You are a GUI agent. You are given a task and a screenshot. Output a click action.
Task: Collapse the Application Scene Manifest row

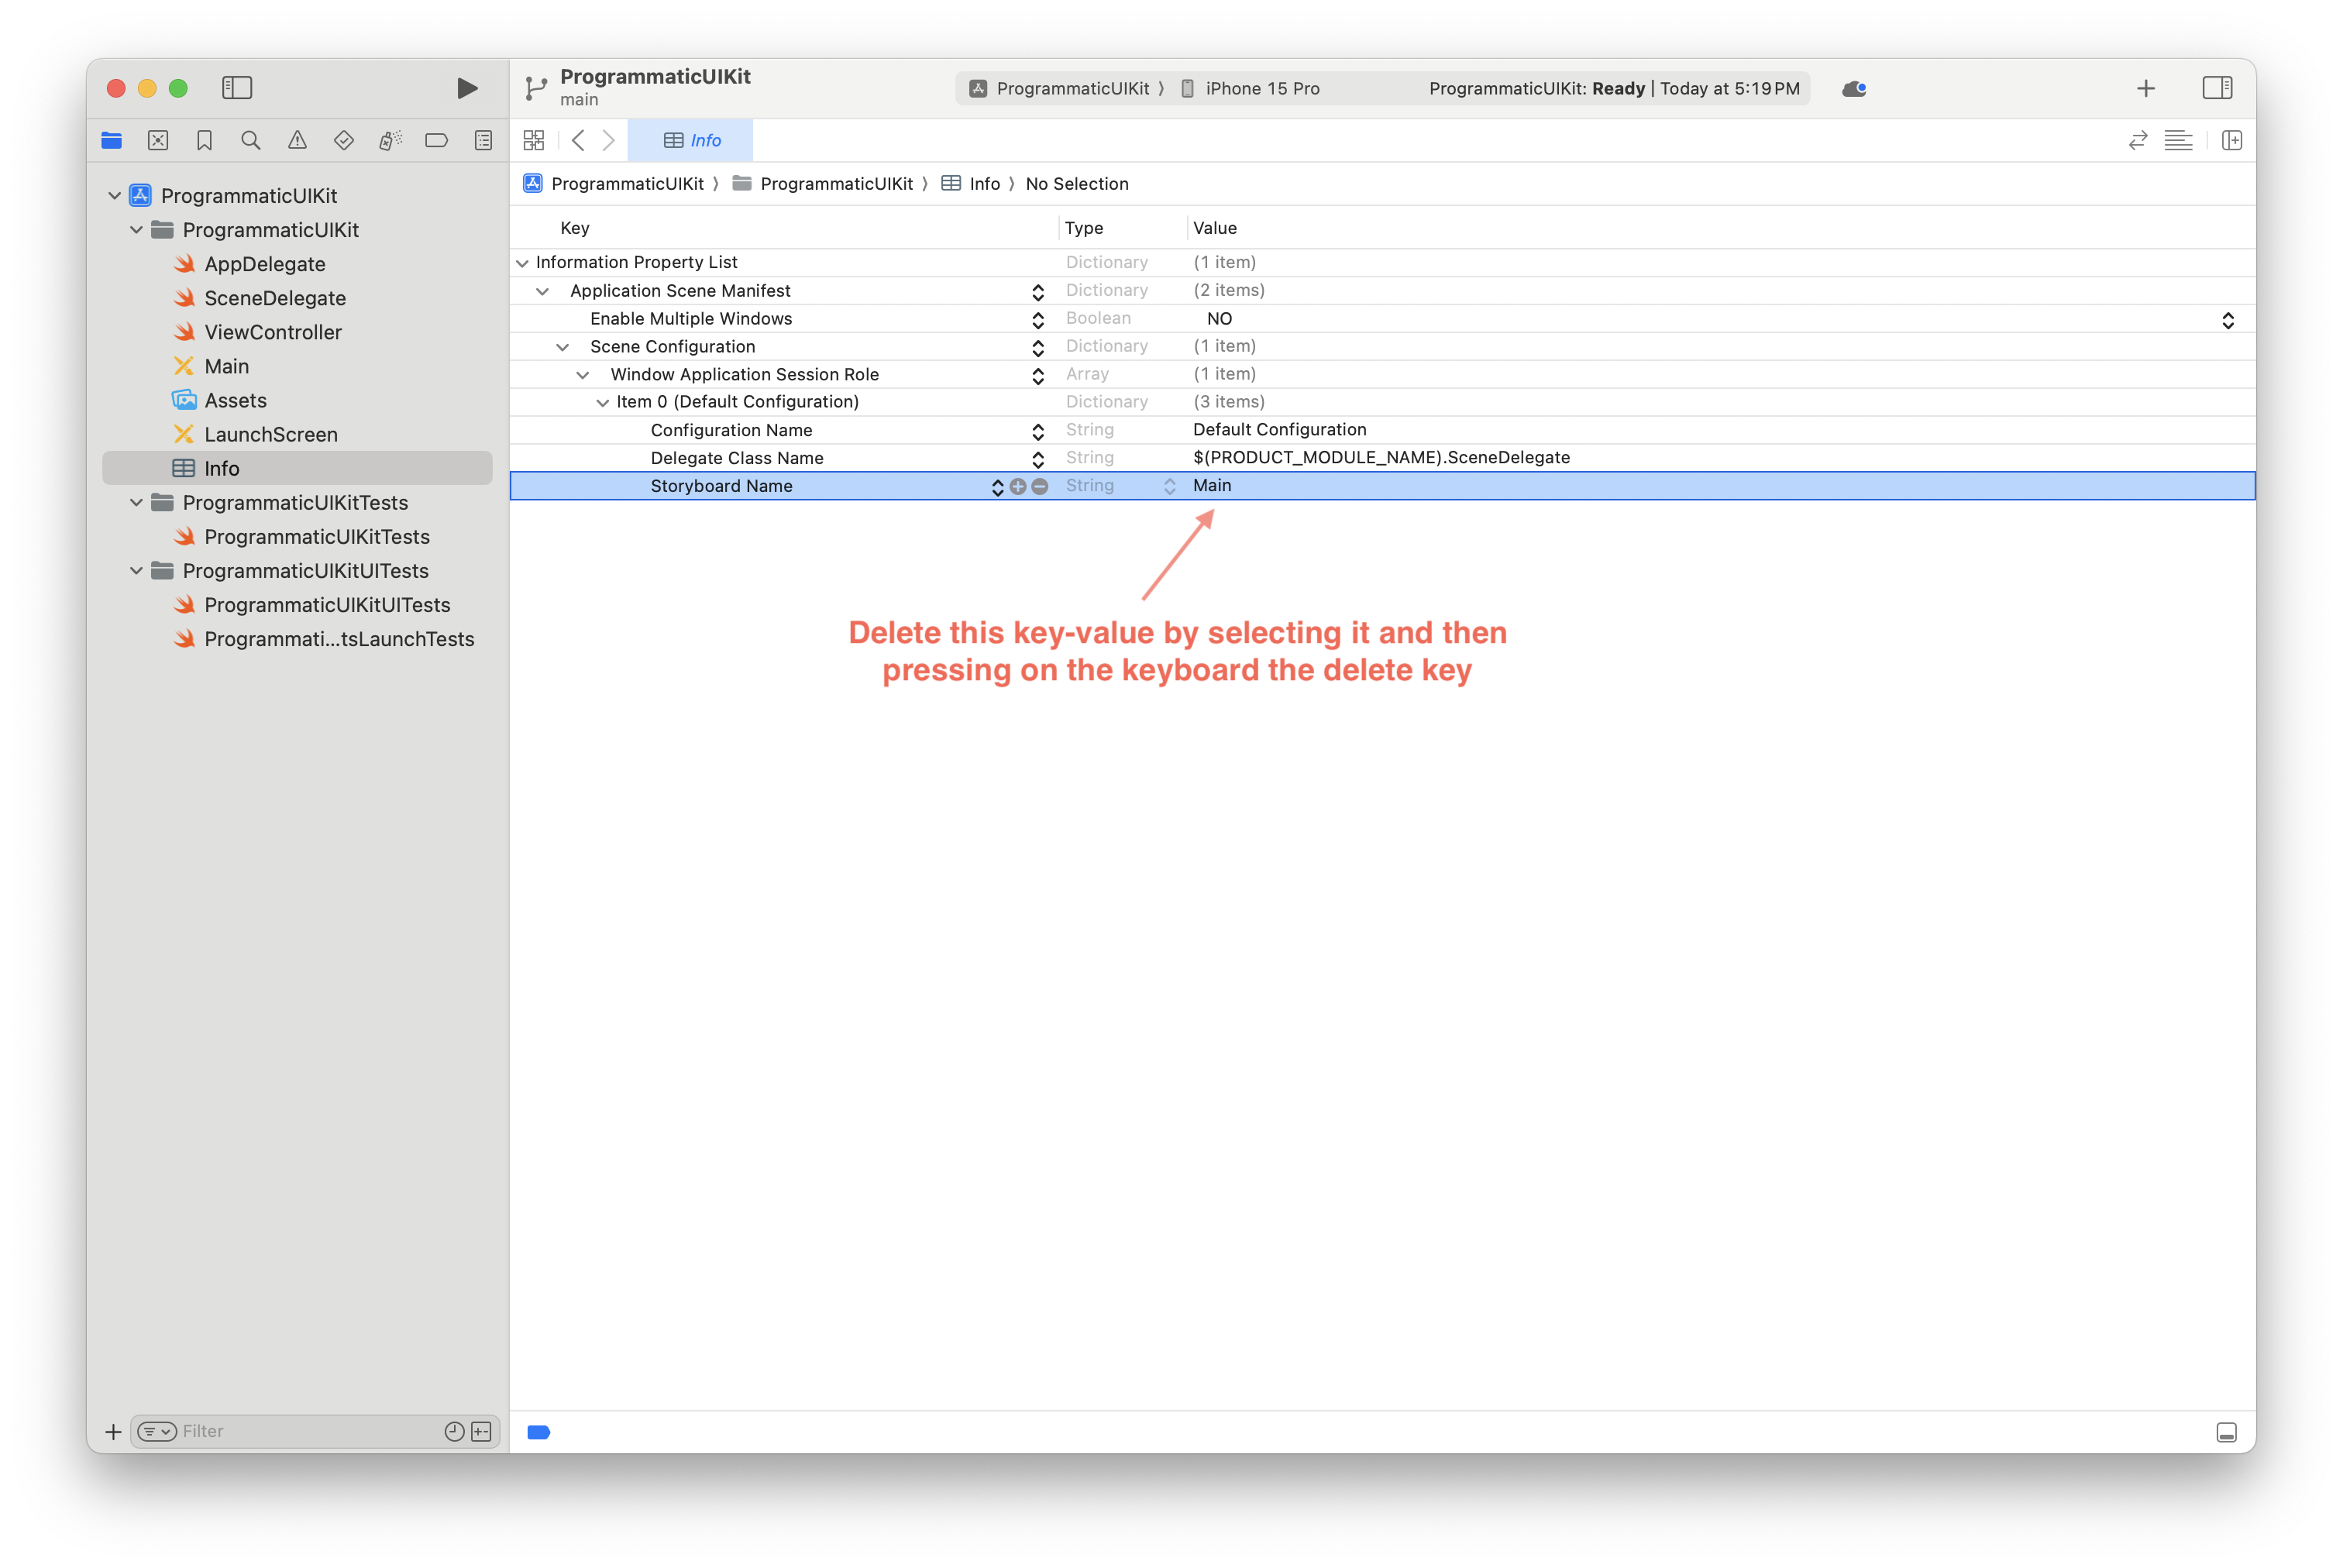click(543, 291)
